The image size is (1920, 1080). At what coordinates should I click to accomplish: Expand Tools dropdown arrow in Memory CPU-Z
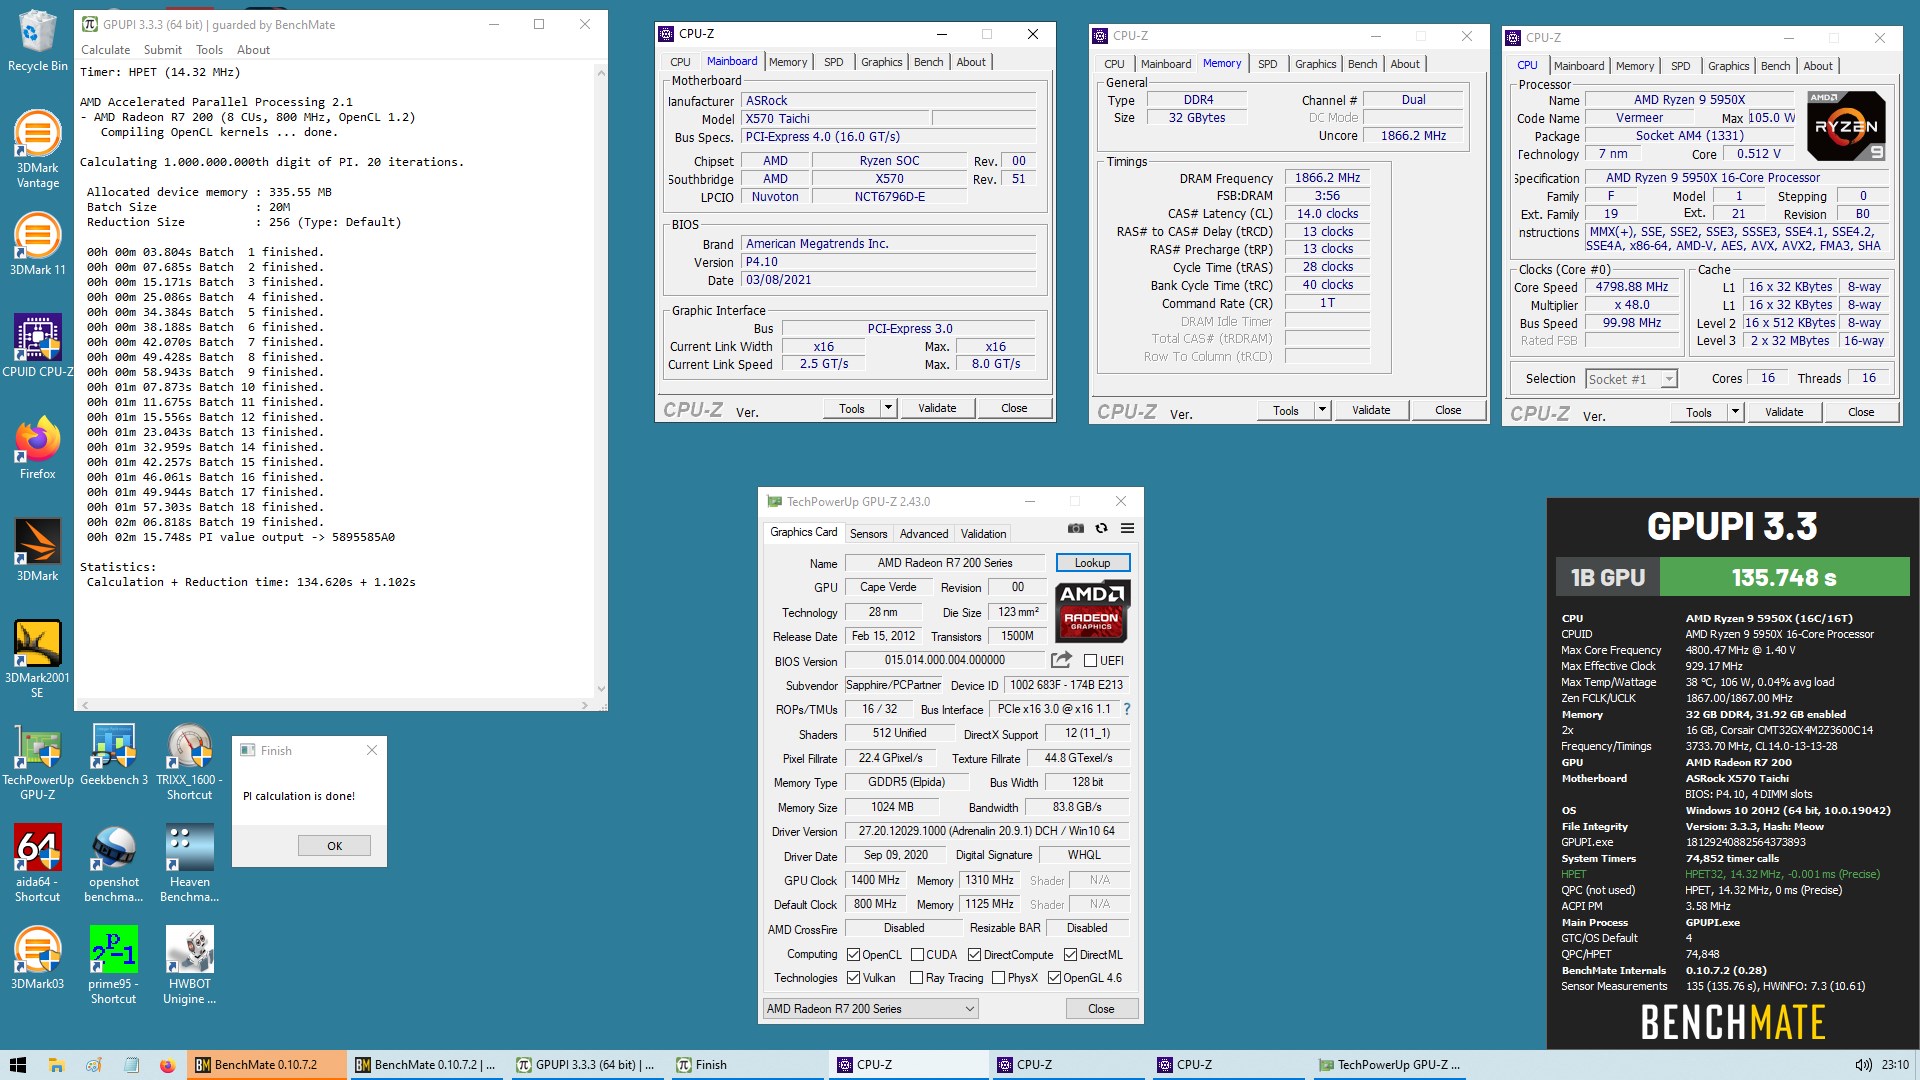point(1322,410)
